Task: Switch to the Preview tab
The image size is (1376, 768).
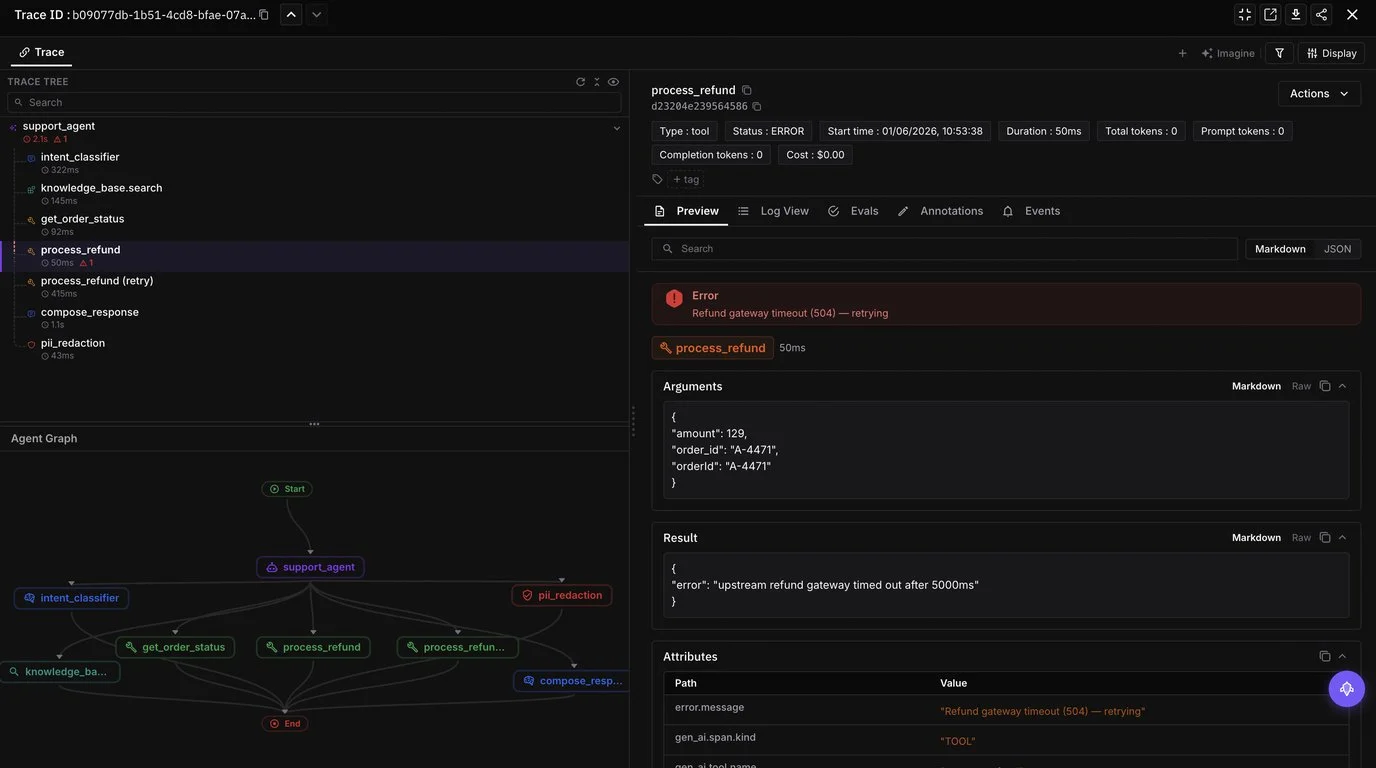Action: [x=686, y=211]
